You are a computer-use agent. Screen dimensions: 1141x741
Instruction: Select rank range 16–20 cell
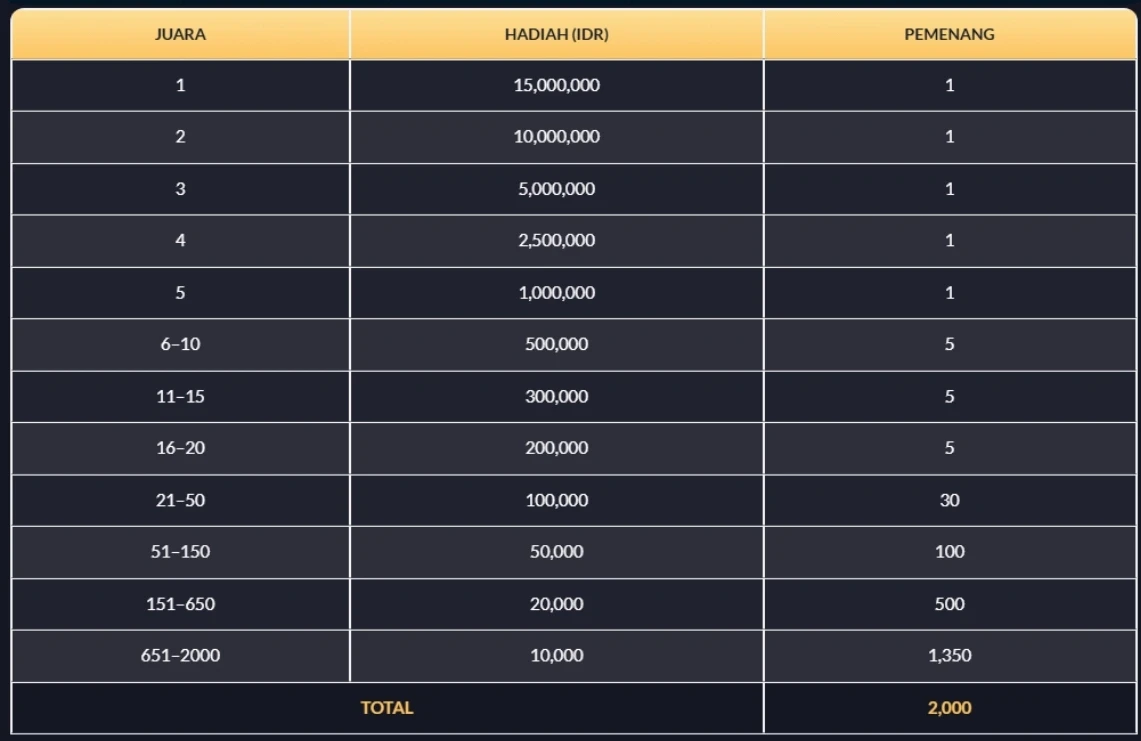[180, 449]
